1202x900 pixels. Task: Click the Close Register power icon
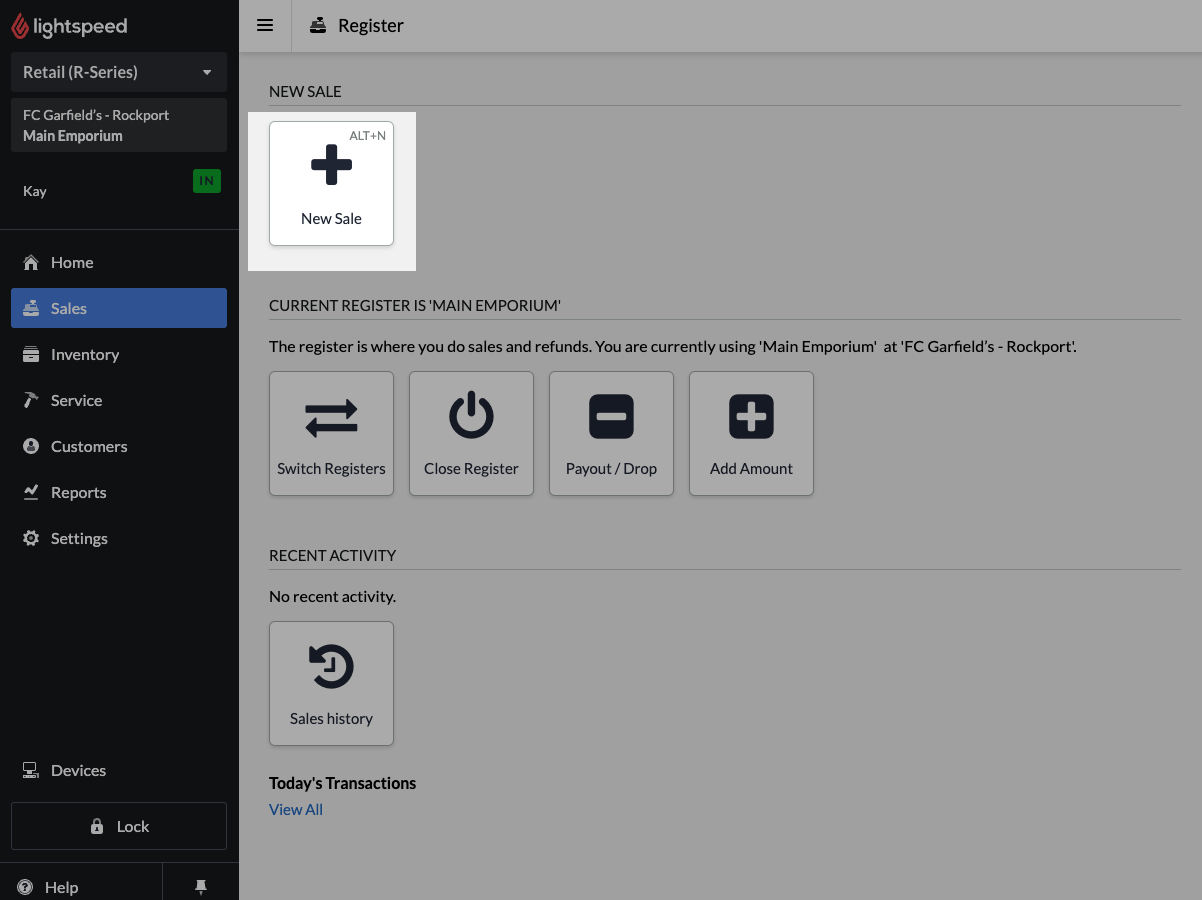(x=471, y=416)
